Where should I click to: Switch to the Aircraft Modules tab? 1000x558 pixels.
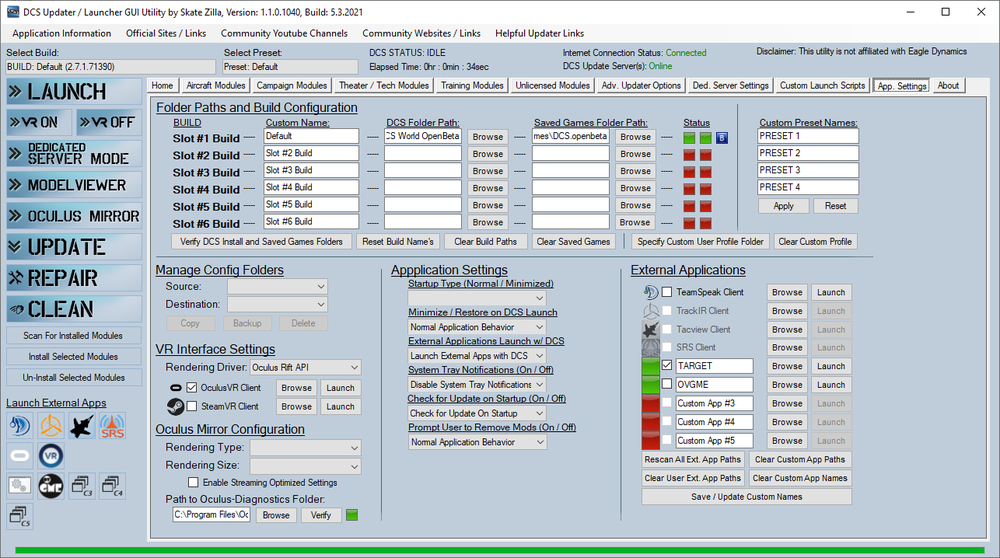point(216,85)
